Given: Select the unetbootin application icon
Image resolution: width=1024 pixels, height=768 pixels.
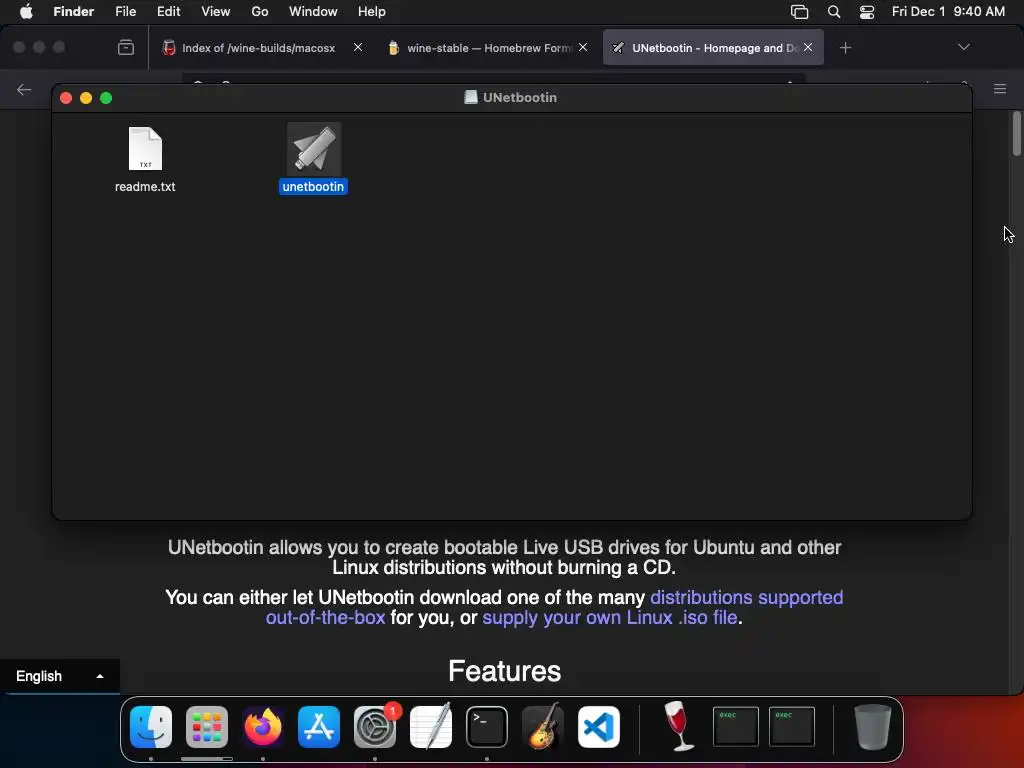Looking at the screenshot, I should pos(313,149).
